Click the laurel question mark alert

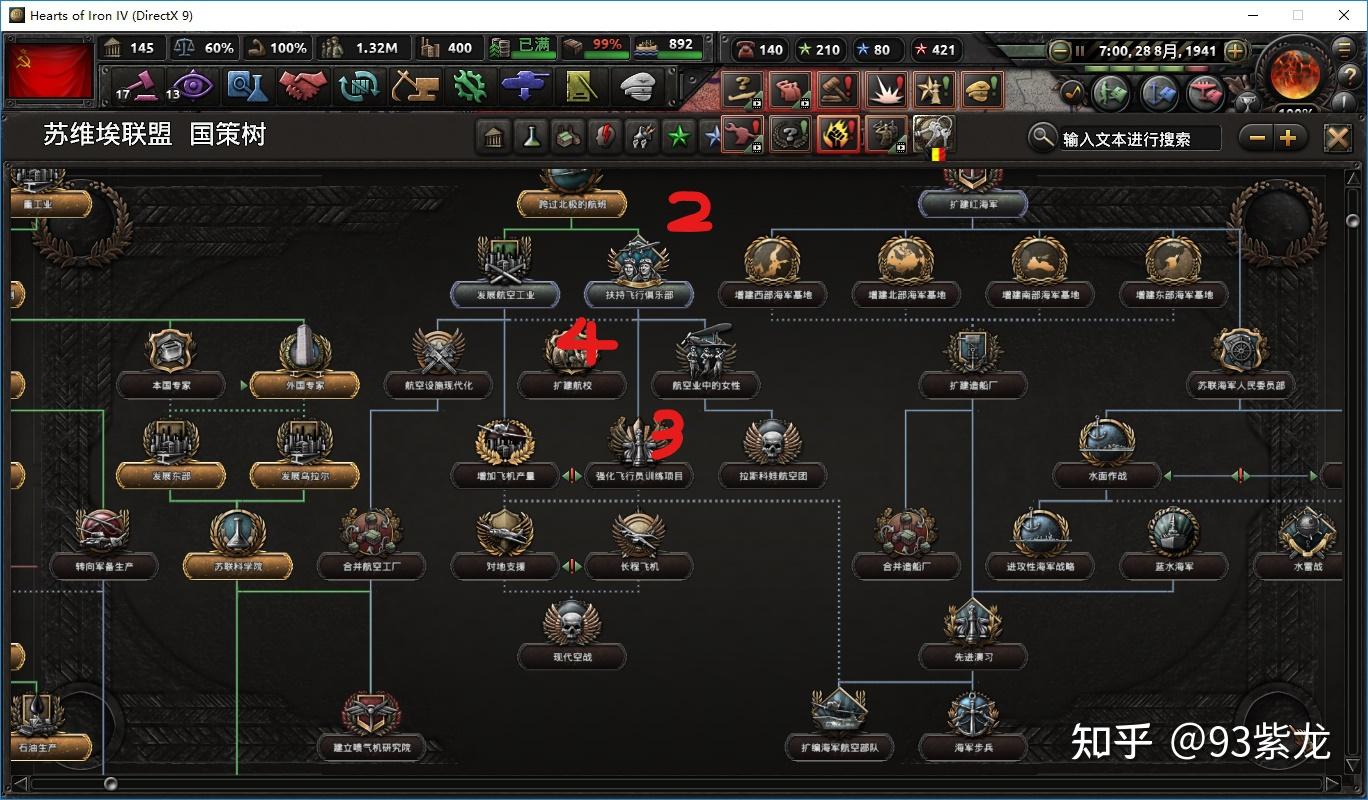790,134
